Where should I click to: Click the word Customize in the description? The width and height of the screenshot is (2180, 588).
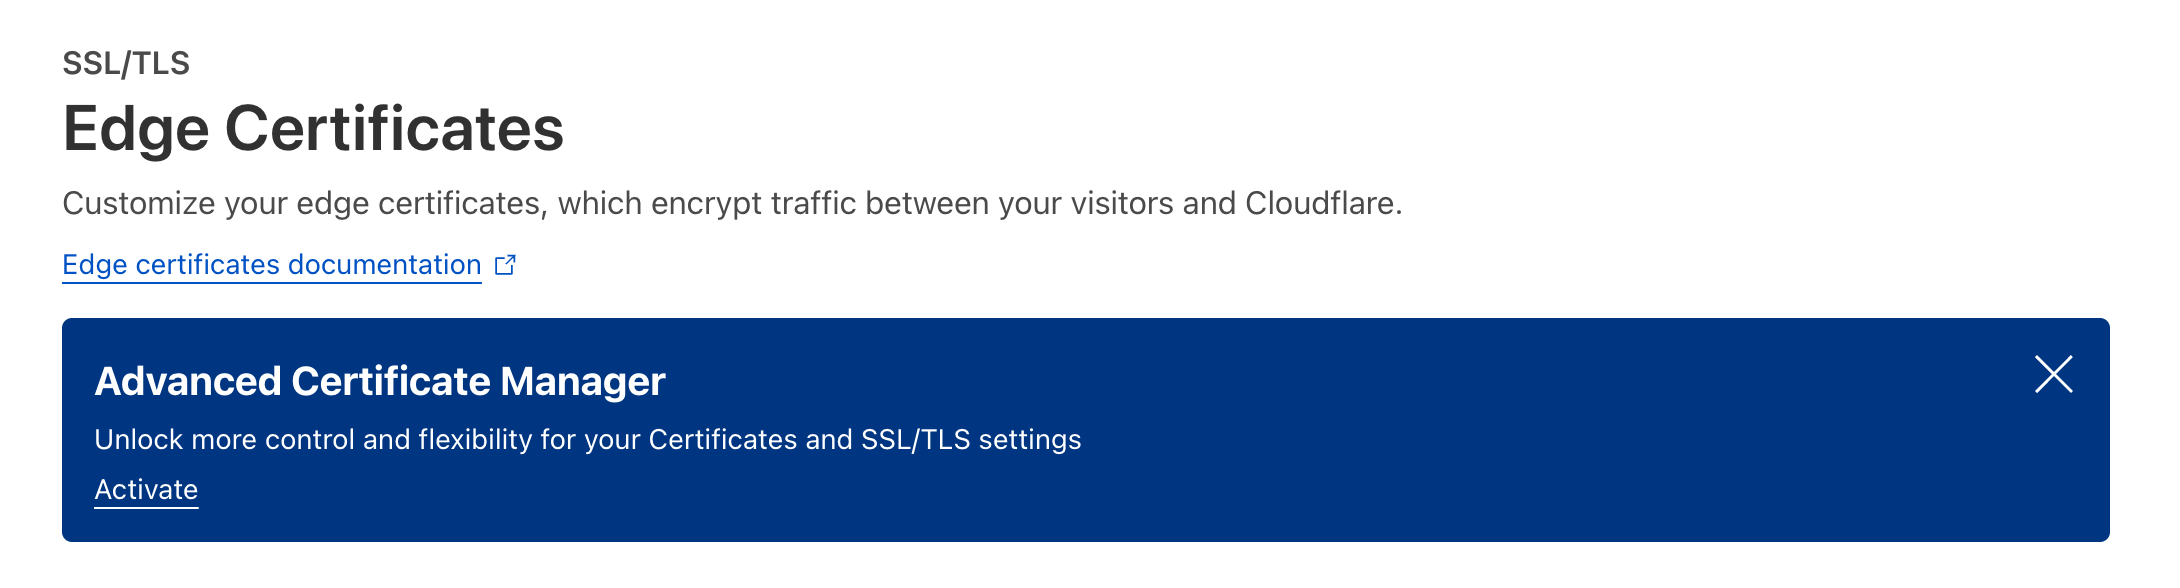pos(139,204)
